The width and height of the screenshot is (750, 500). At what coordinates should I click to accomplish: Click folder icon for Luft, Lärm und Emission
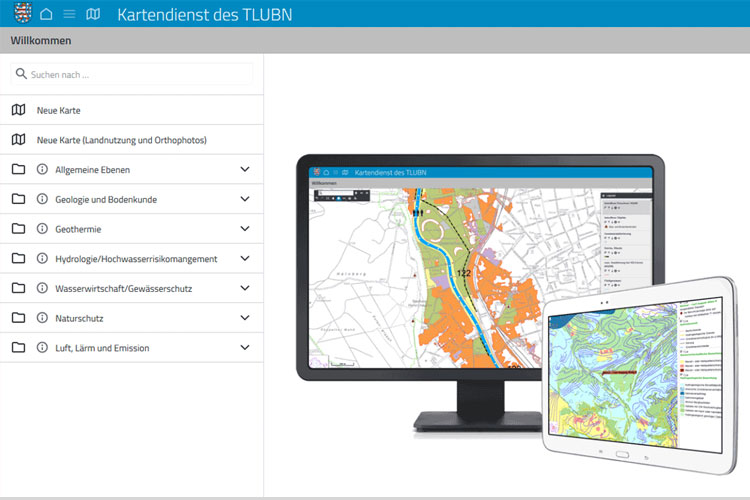coord(19,347)
